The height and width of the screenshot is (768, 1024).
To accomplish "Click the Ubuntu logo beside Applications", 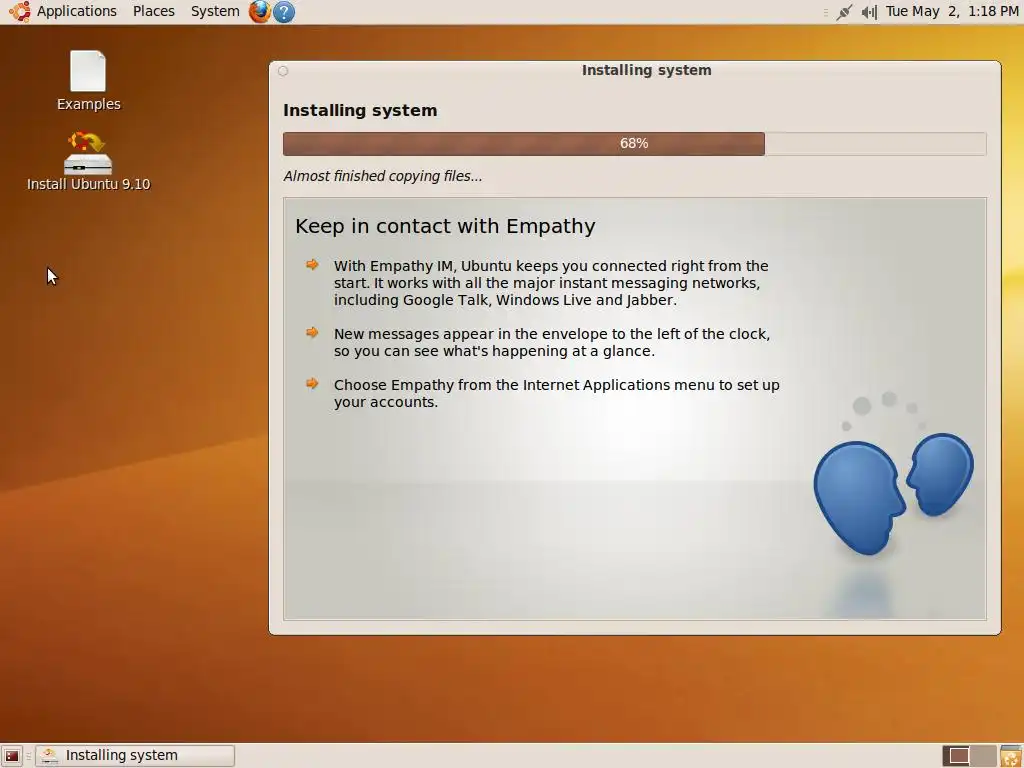I will (x=20, y=11).
